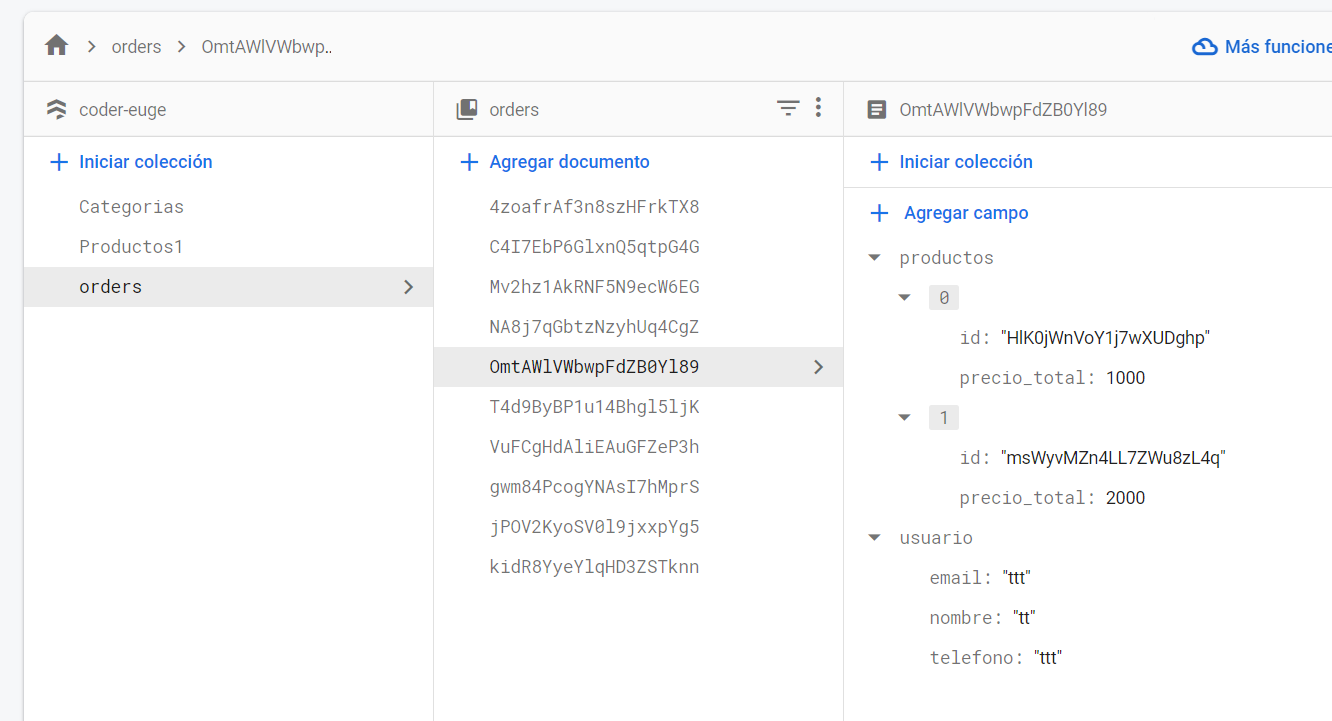Collapse array item 0 under productos
The height and width of the screenshot is (721, 1332).
pyautogui.click(x=905, y=297)
